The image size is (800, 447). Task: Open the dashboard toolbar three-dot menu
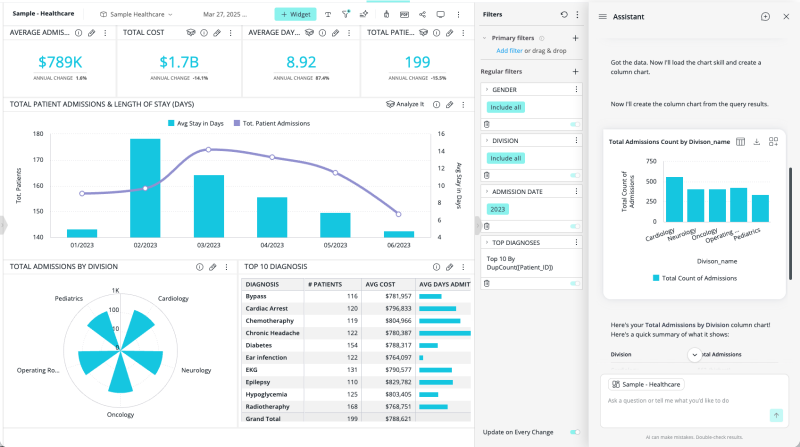458,14
